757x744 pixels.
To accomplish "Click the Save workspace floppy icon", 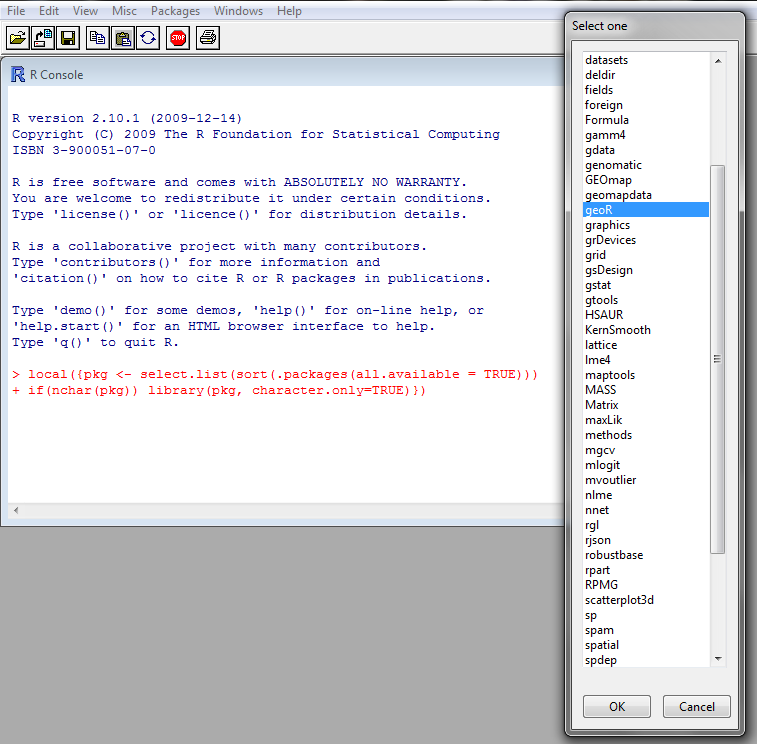I will [x=68, y=38].
